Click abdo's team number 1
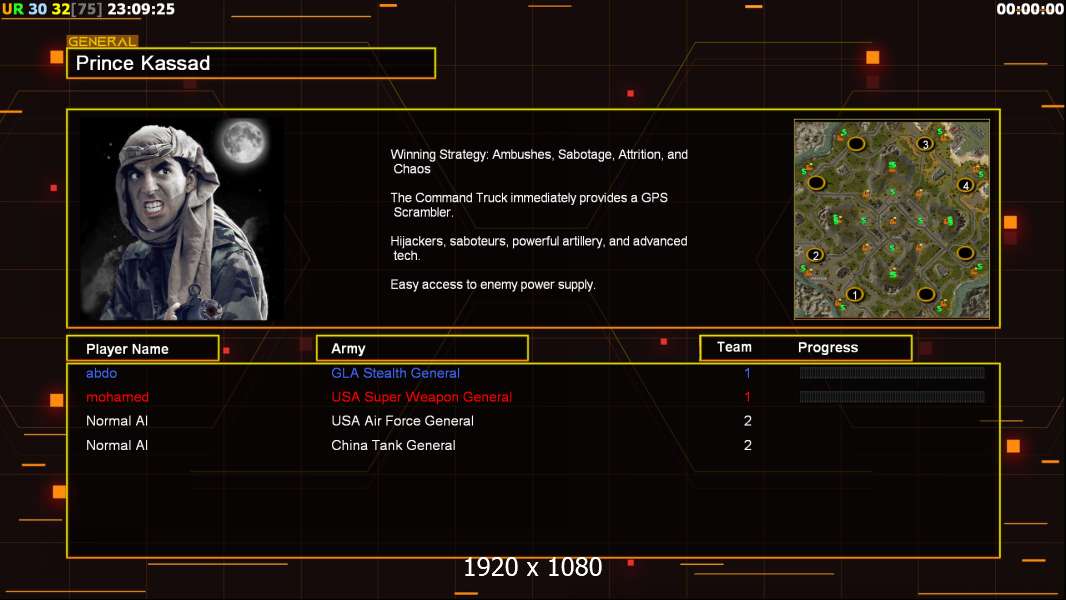 [747, 373]
